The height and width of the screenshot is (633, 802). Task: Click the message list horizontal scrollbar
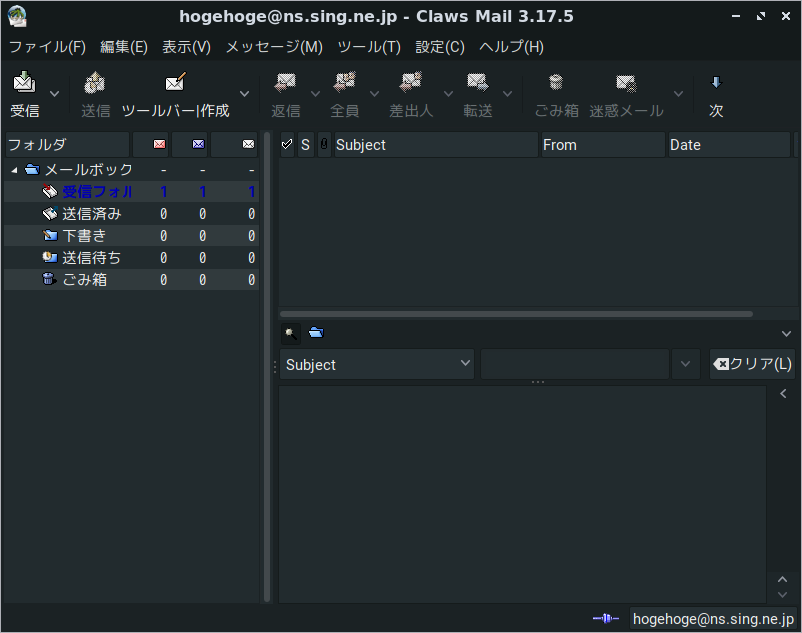click(x=516, y=314)
